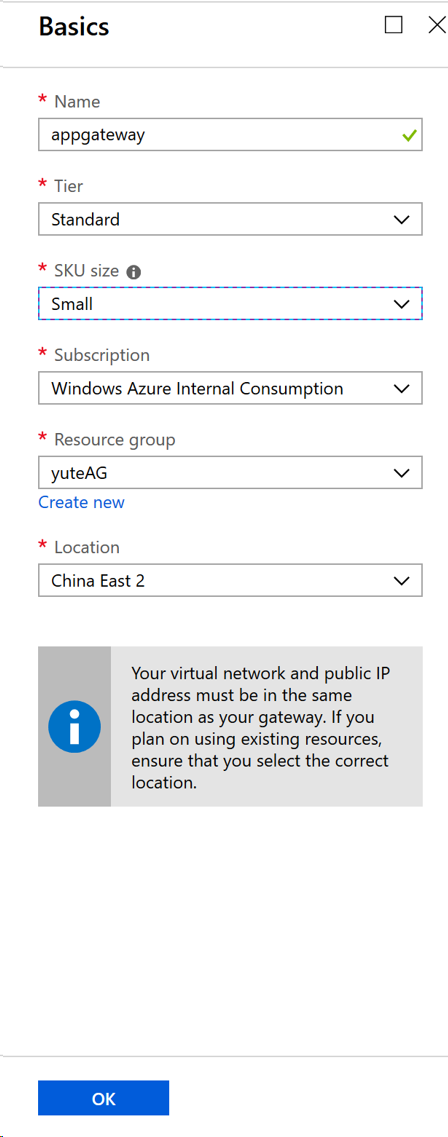Click the chevron arrow on Location dropdown
The width and height of the screenshot is (448, 1137).
pyautogui.click(x=402, y=581)
